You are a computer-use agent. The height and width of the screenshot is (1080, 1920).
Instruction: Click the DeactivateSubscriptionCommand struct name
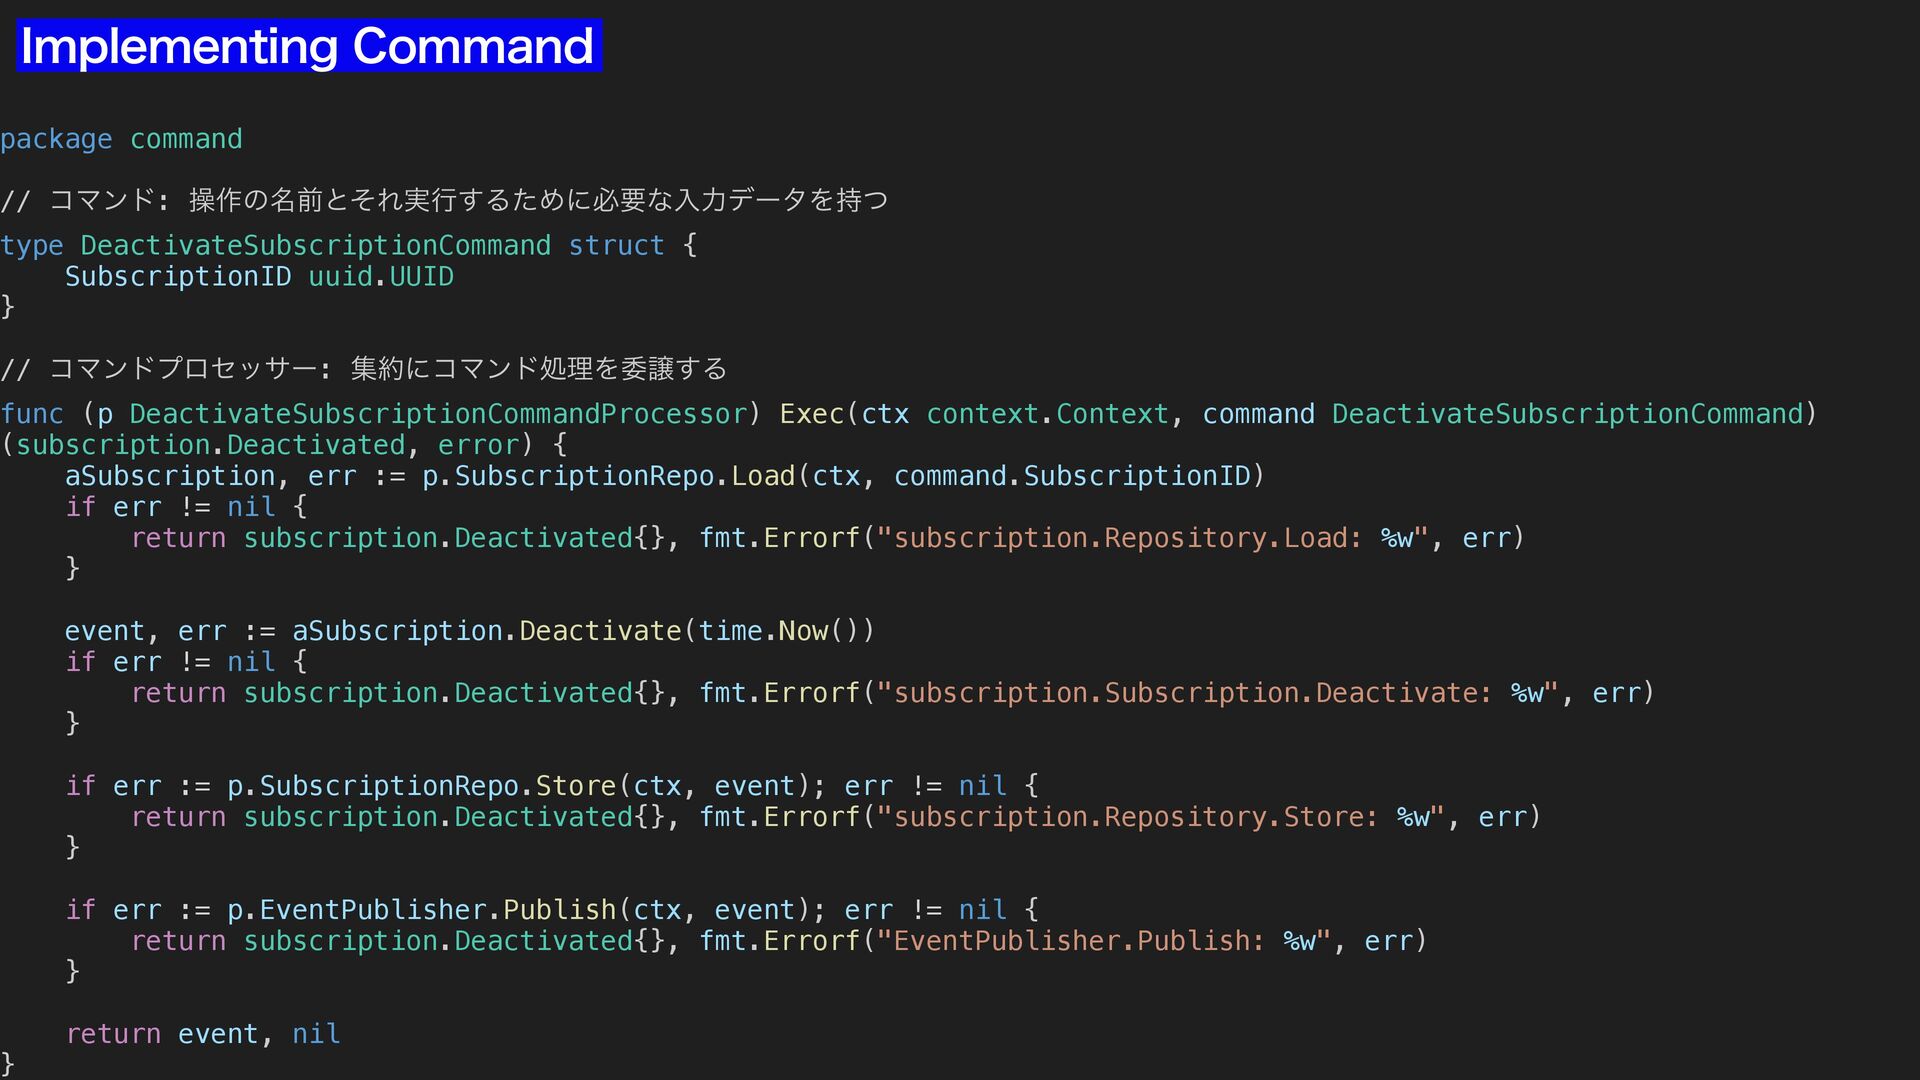coord(315,245)
